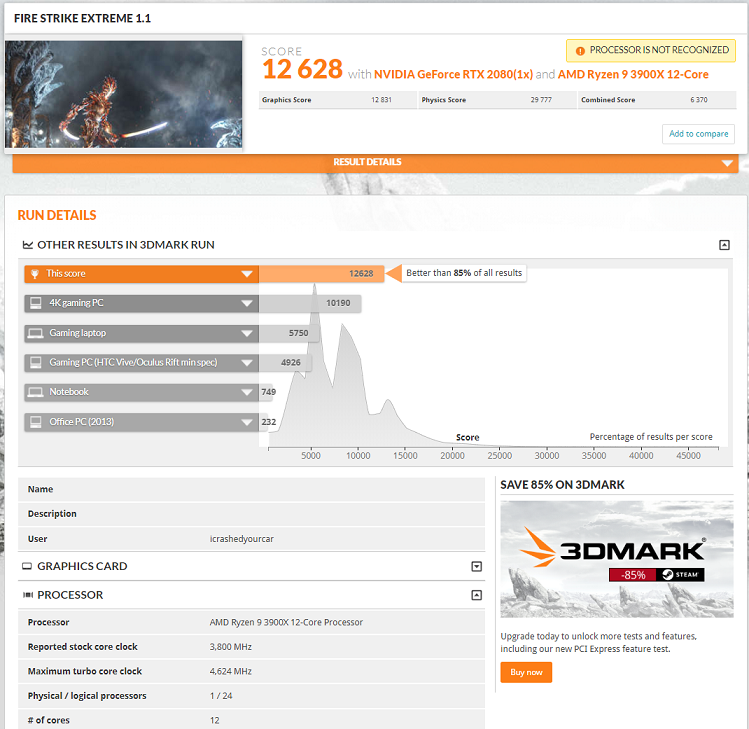Viewport: 749px width, 729px height.
Task: Click the 3,800 MHz stock core clock value
Action: (231, 647)
